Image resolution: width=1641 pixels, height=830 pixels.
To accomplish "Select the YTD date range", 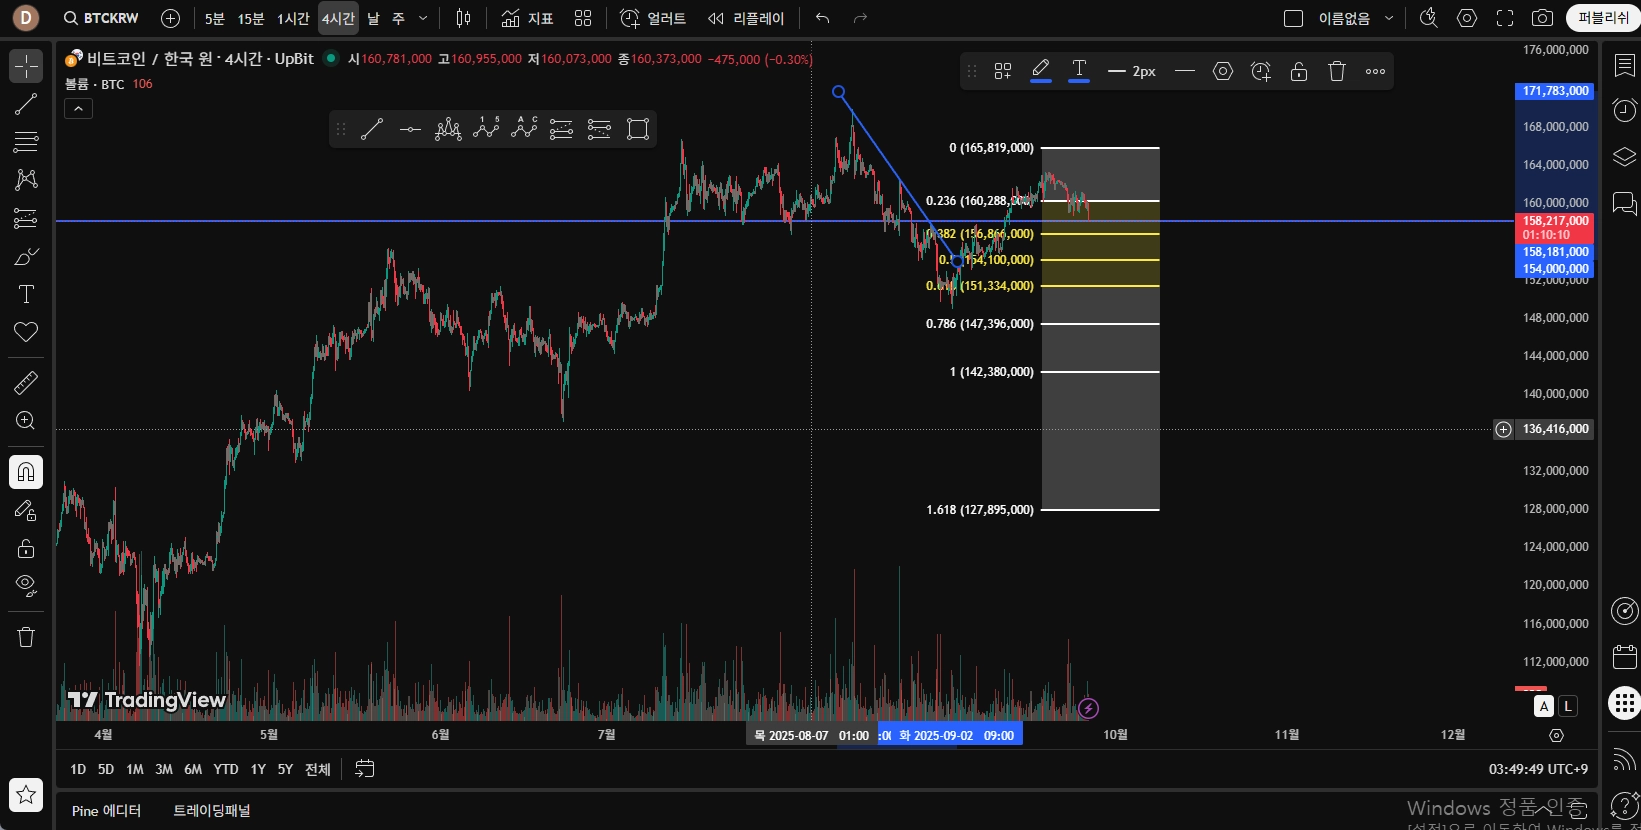I will [x=226, y=769].
